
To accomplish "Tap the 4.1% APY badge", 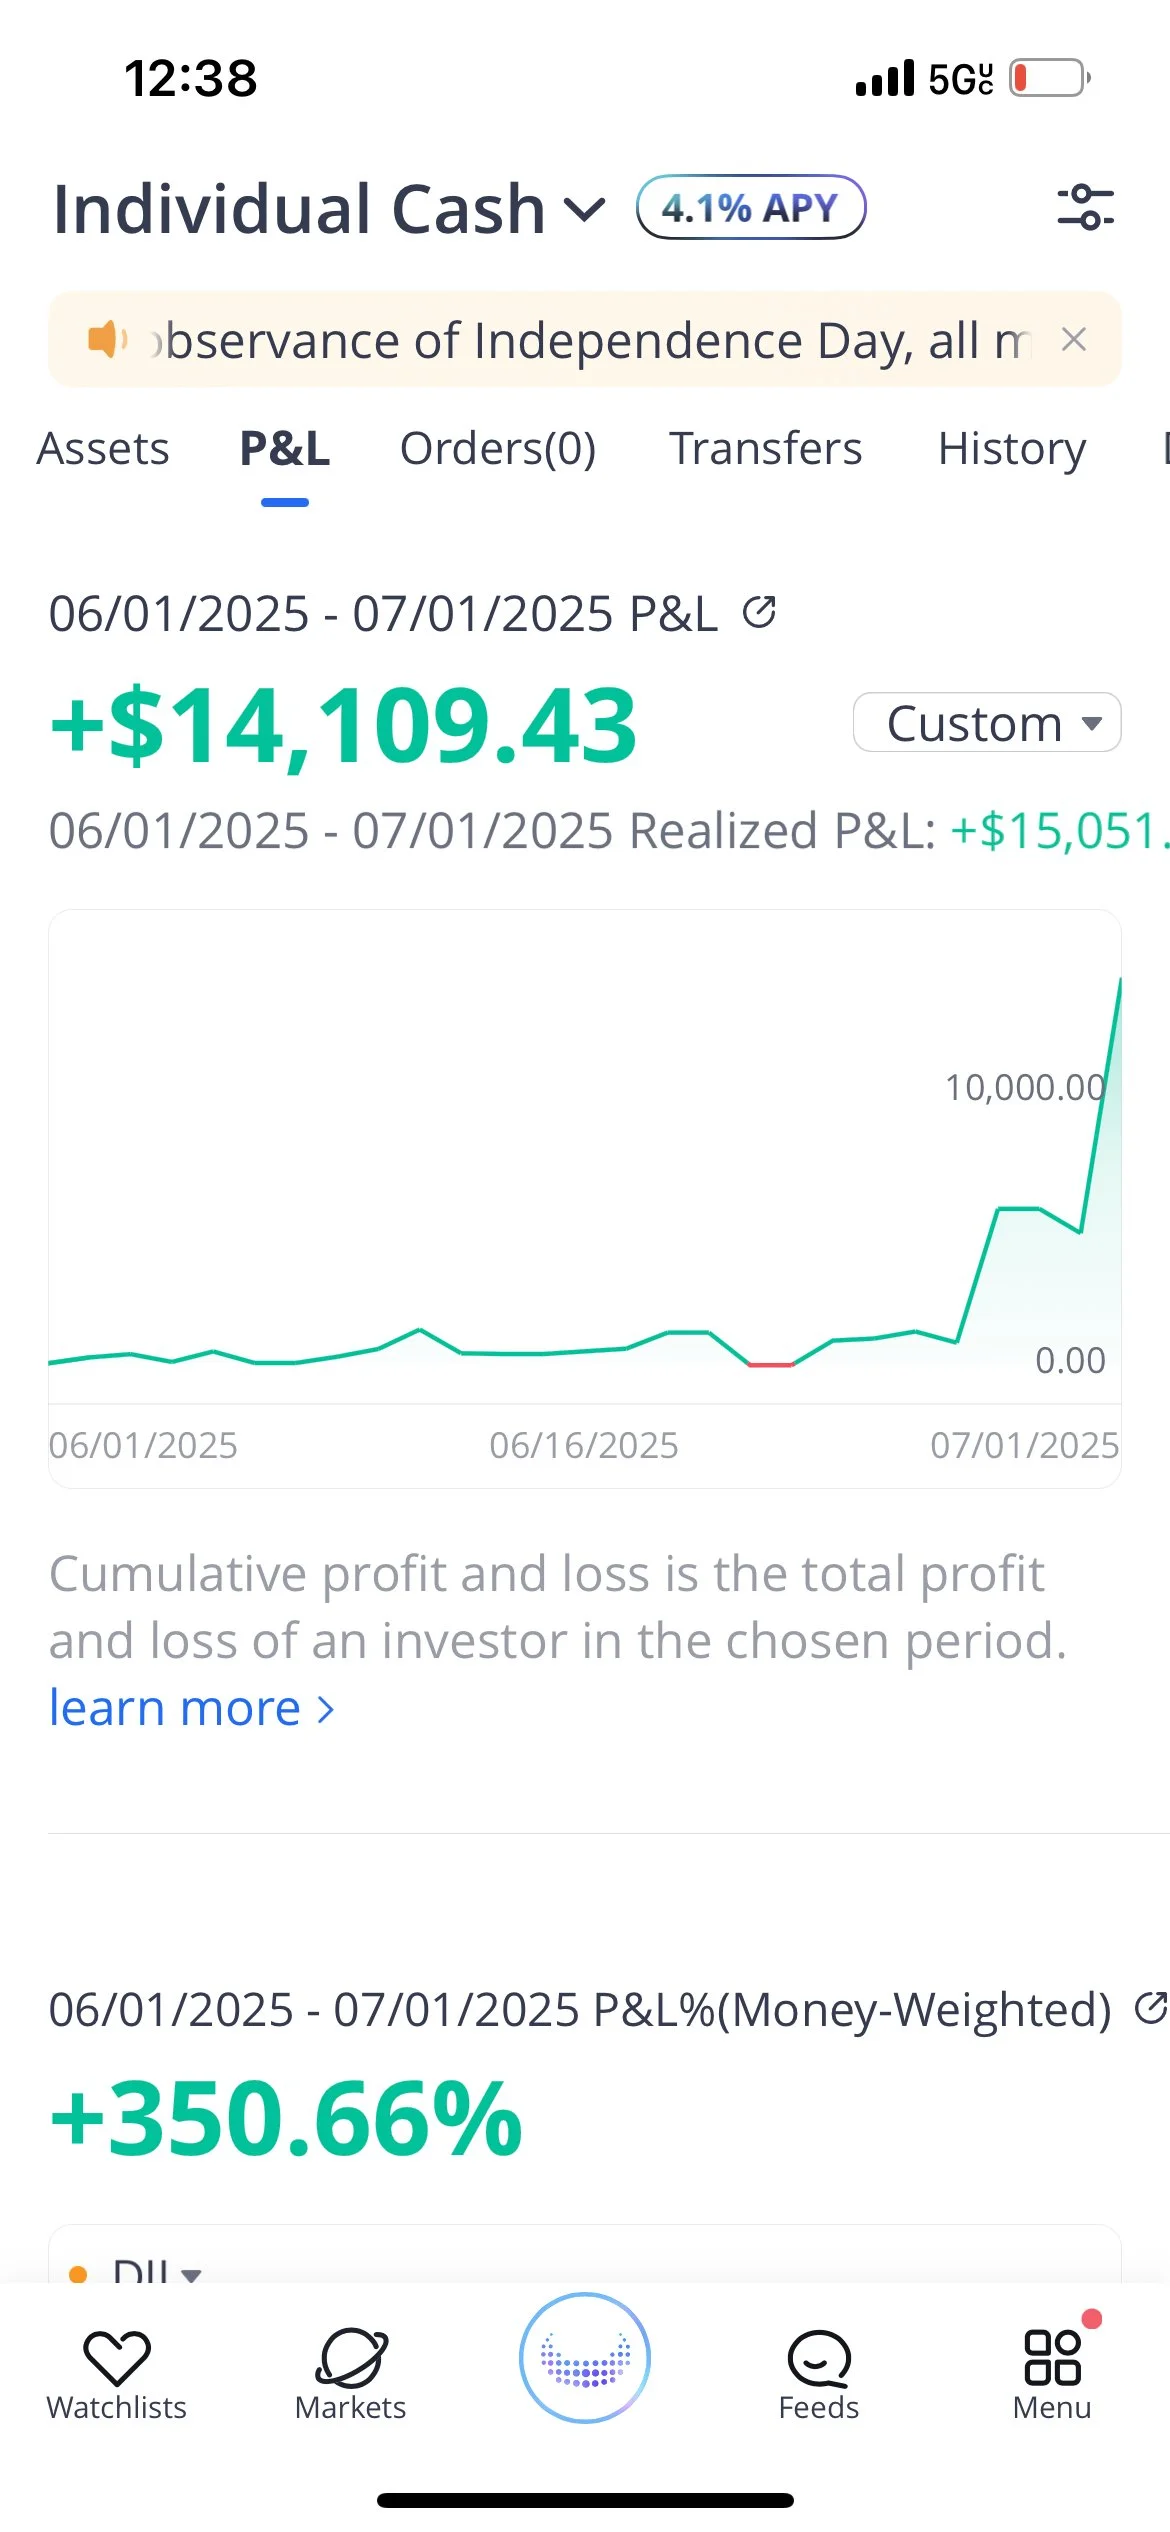I will click(x=751, y=207).
